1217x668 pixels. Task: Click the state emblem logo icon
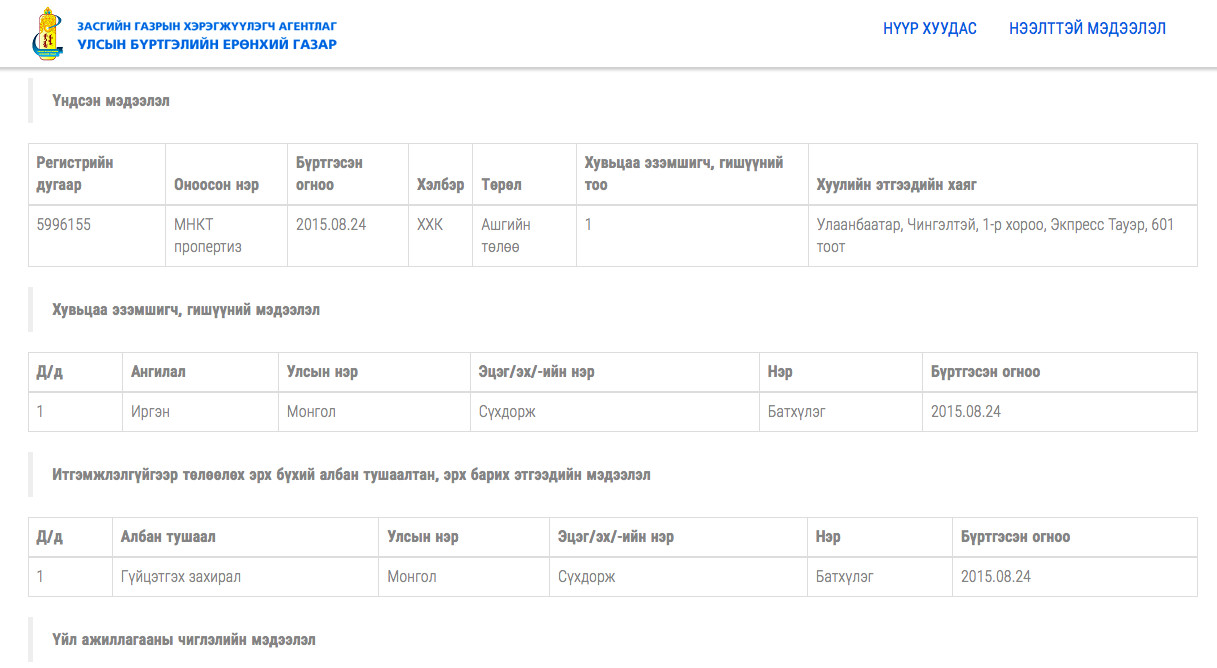click(49, 32)
